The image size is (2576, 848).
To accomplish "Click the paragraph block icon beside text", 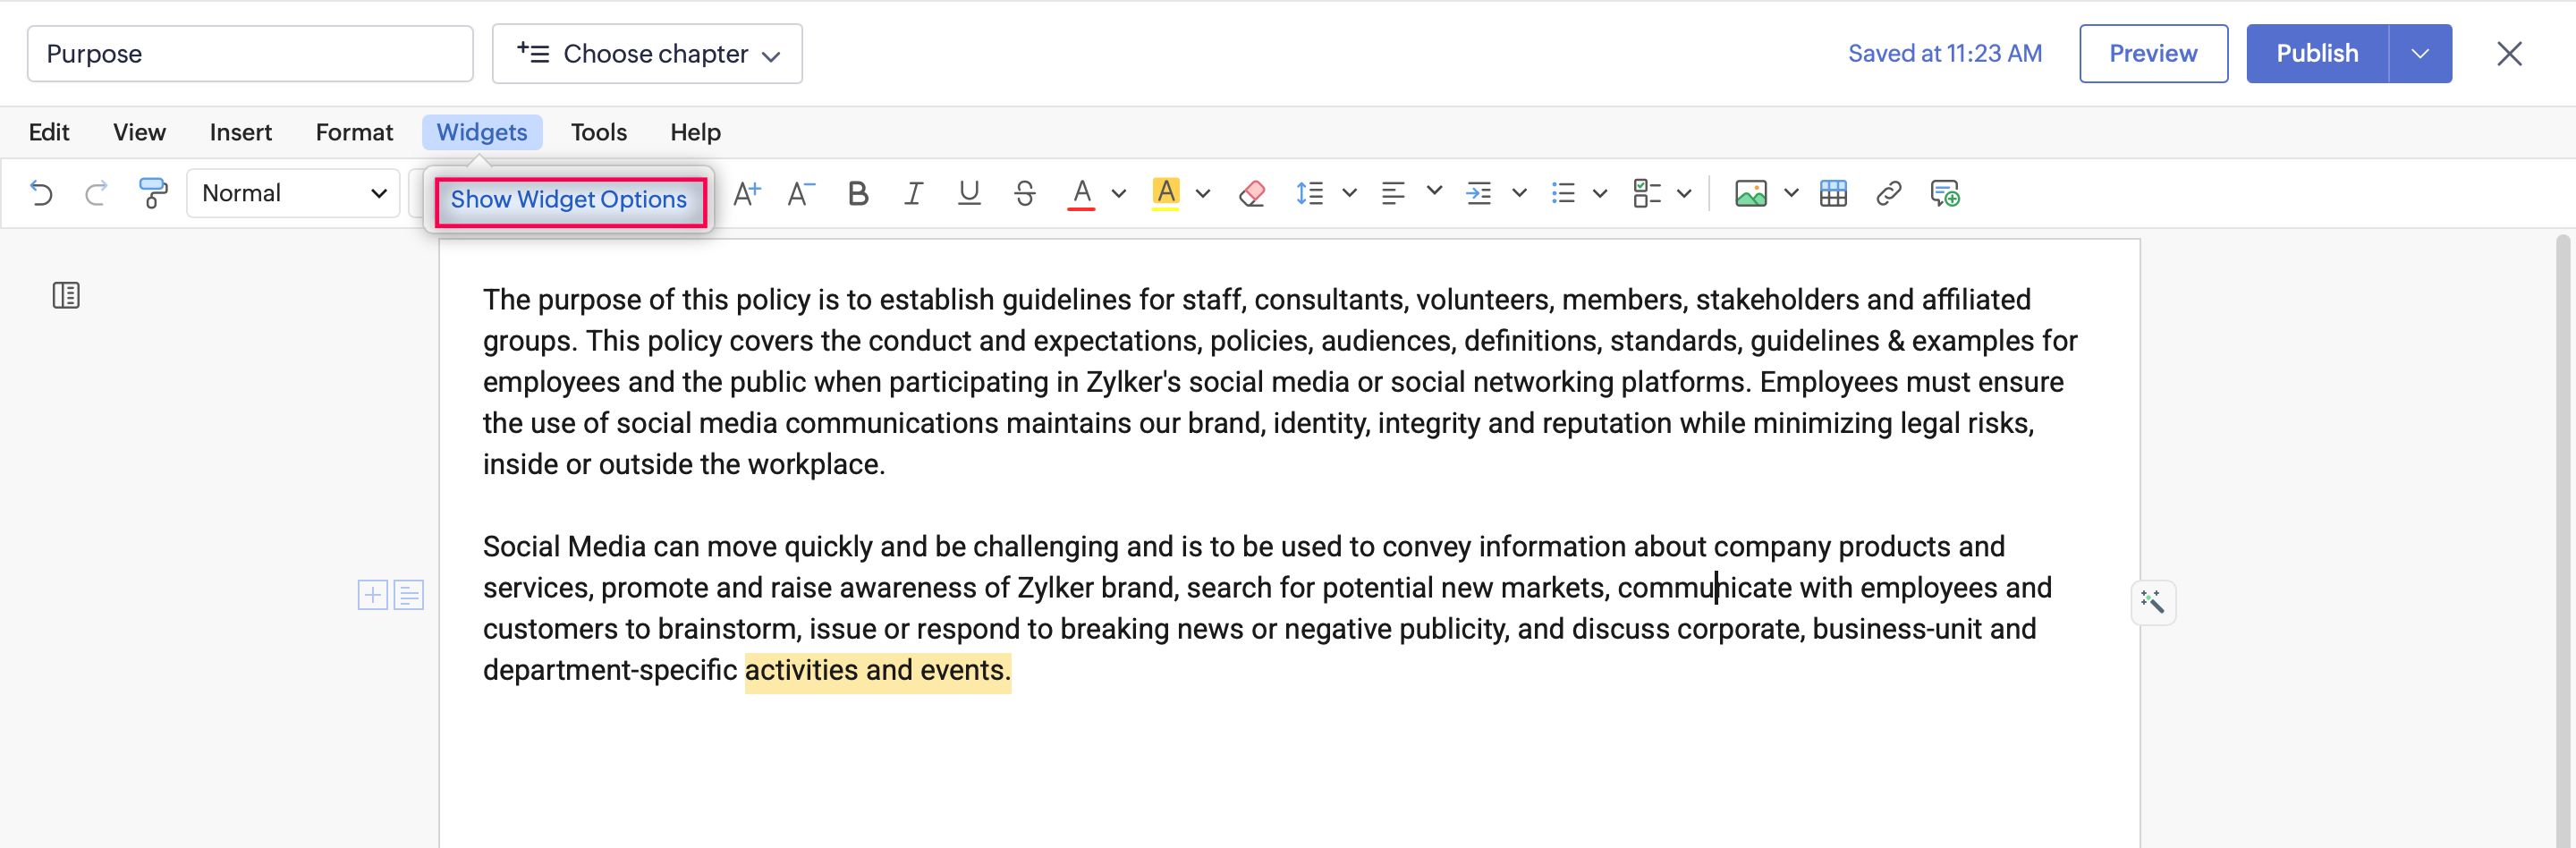I will pyautogui.click(x=409, y=595).
